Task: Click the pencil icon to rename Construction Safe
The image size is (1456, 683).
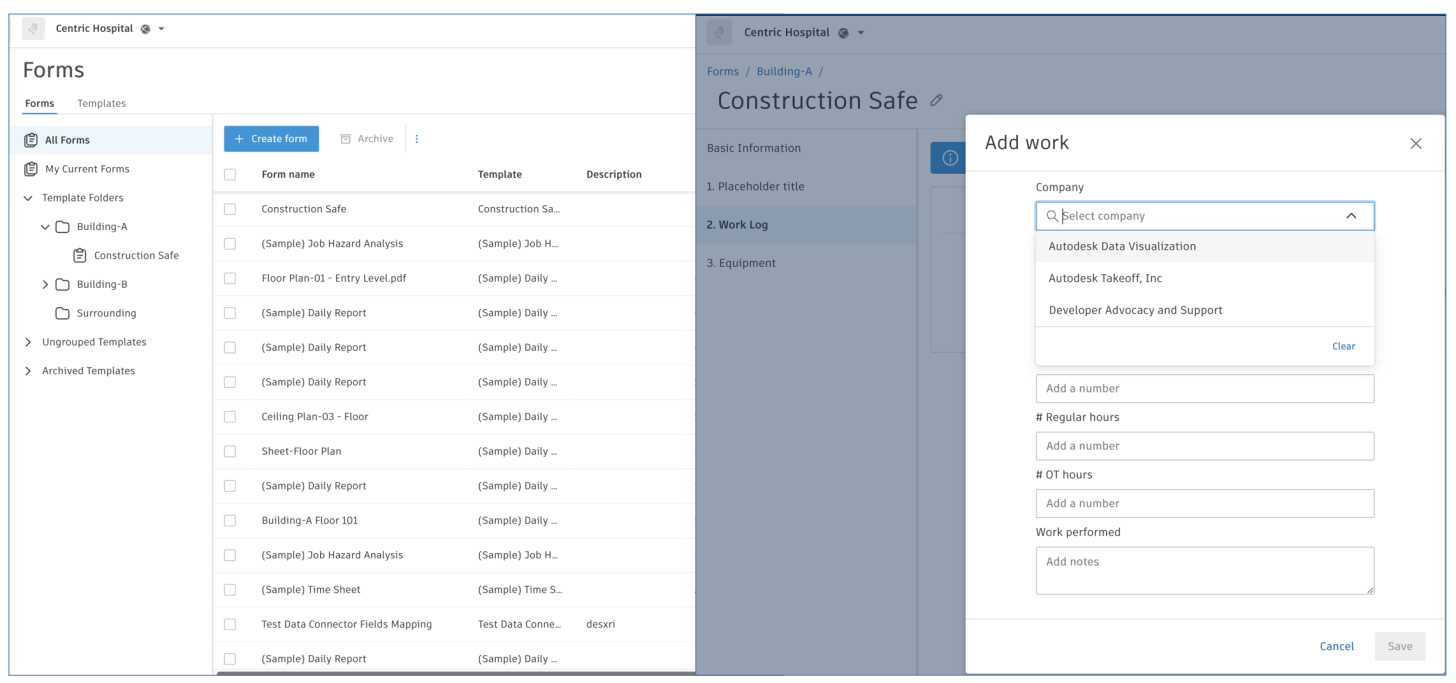Action: point(936,100)
